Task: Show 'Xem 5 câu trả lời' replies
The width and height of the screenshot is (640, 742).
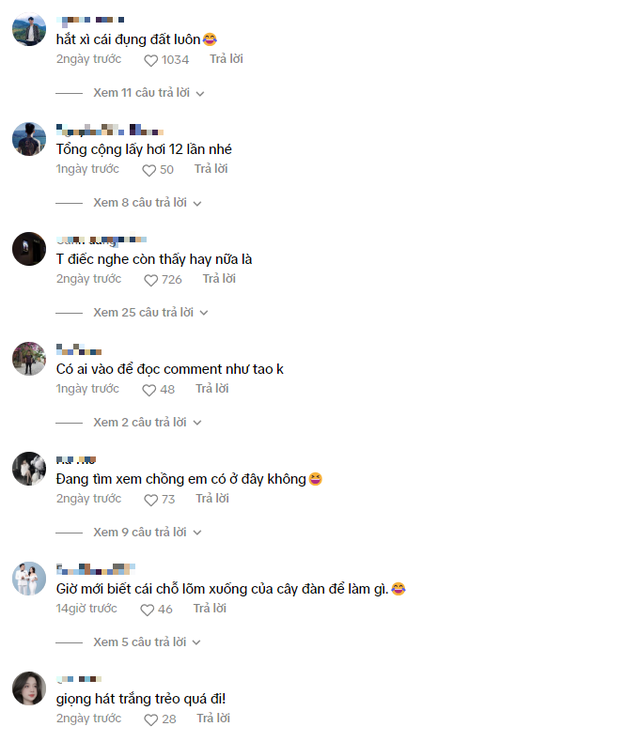Action: pos(147,642)
